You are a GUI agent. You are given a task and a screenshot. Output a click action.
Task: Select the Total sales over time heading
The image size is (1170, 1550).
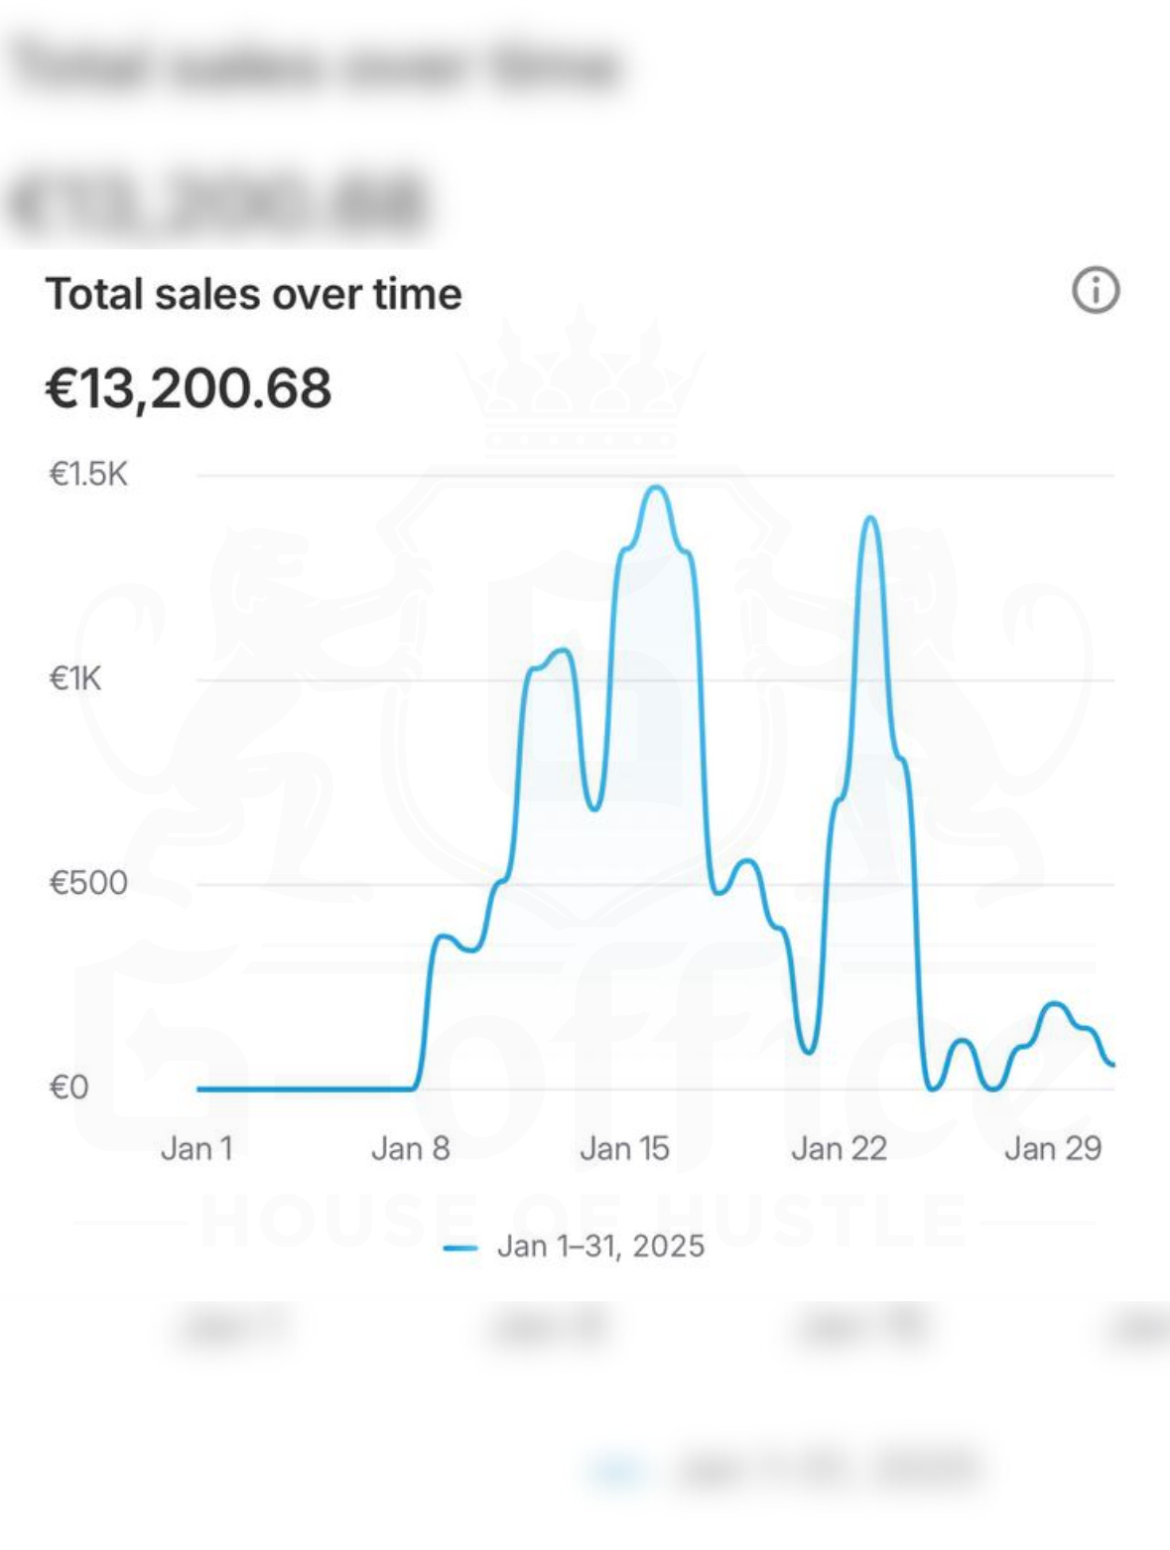[253, 294]
